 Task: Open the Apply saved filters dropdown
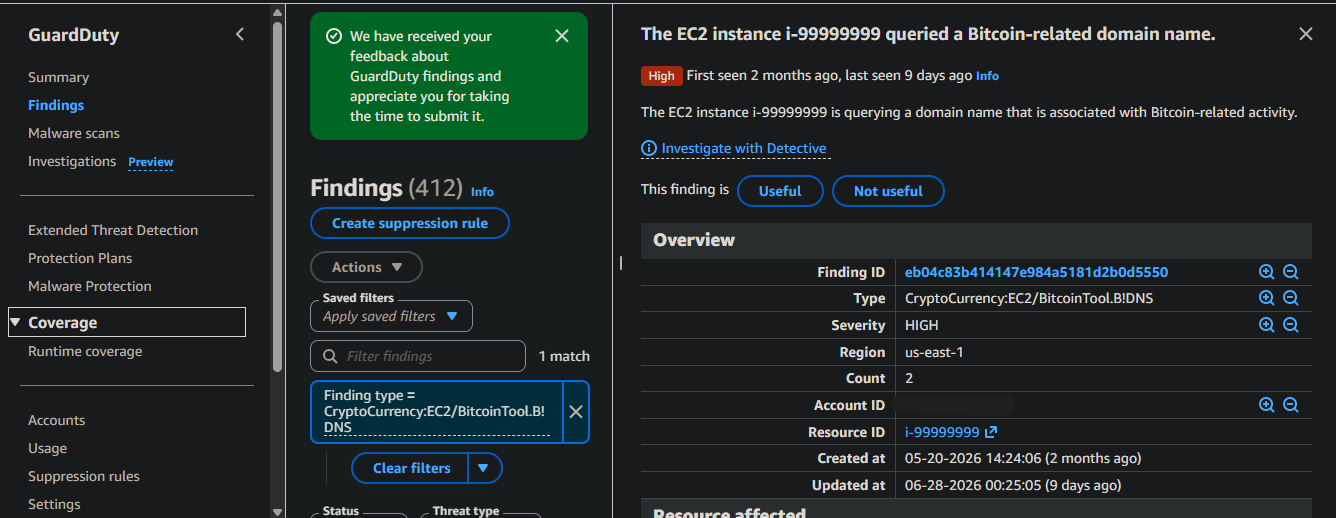tap(391, 316)
